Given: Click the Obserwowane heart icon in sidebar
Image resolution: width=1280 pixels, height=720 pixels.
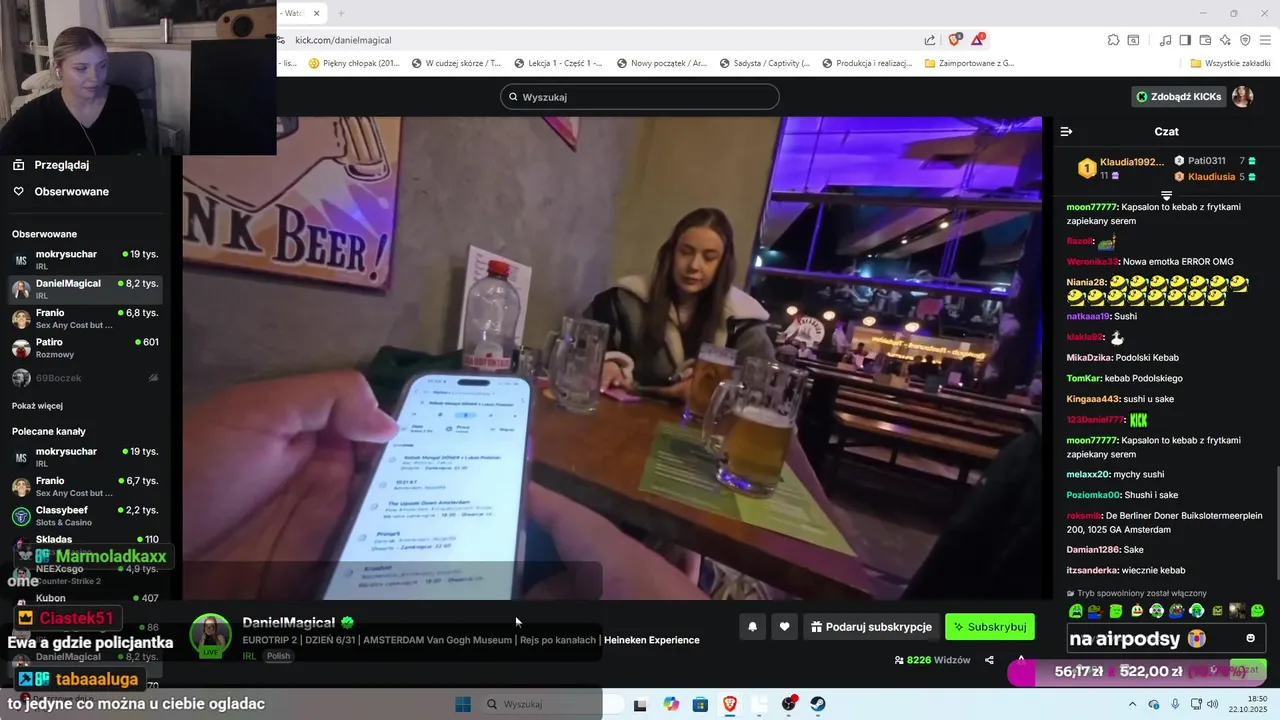Looking at the screenshot, I should [18, 191].
